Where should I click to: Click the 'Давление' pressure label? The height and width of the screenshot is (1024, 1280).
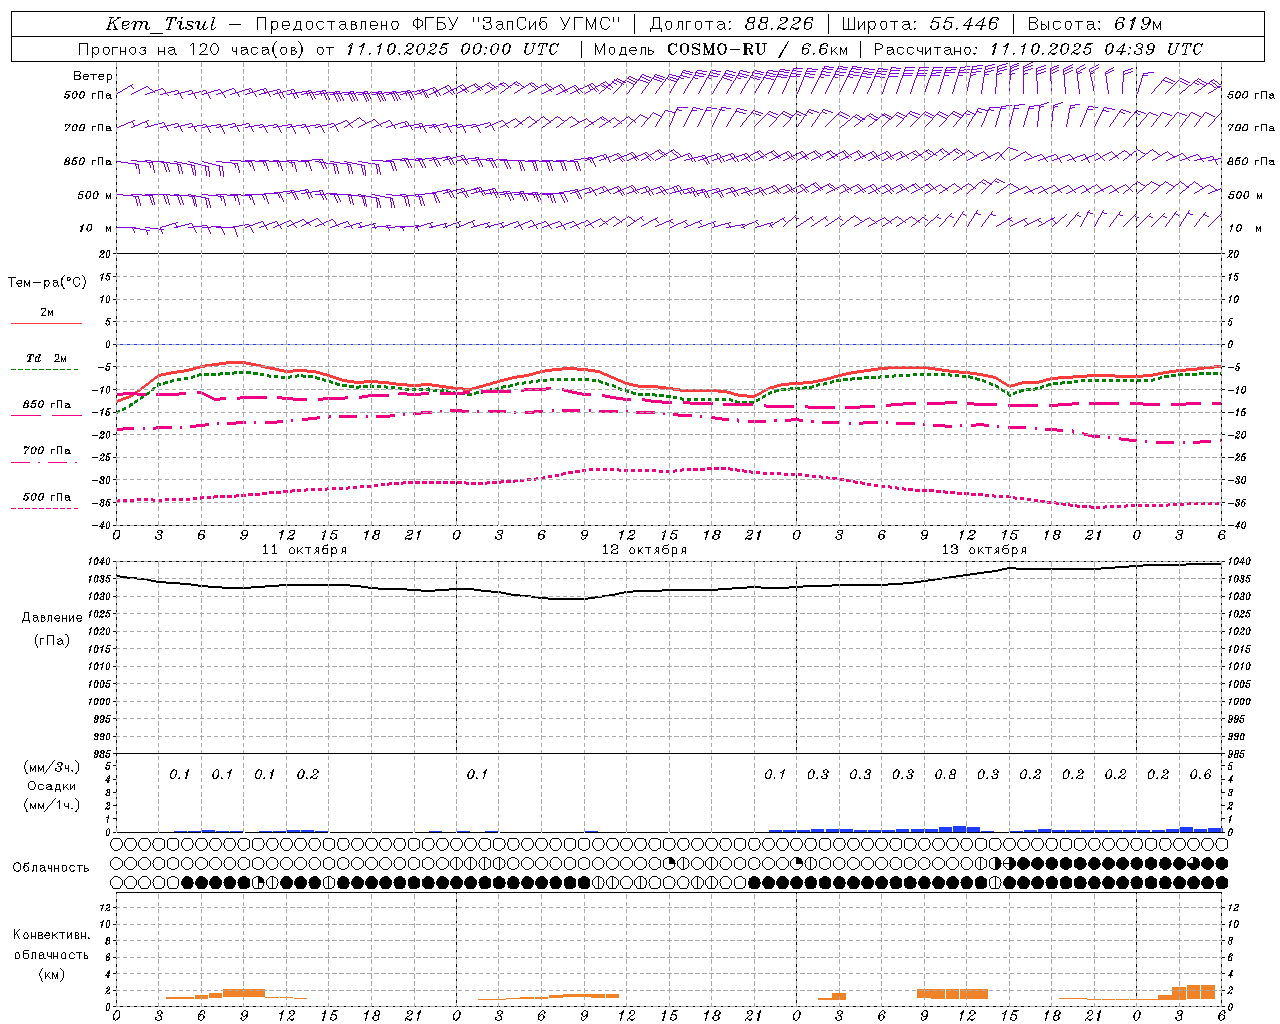(52, 618)
